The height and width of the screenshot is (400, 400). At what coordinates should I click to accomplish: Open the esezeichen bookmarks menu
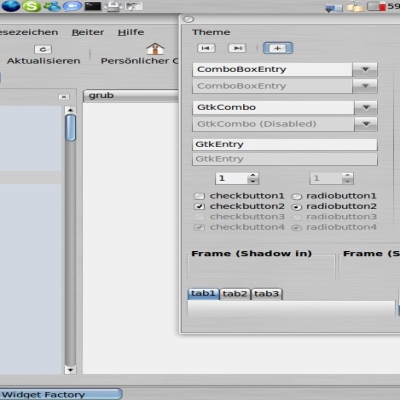pyautogui.click(x=29, y=32)
